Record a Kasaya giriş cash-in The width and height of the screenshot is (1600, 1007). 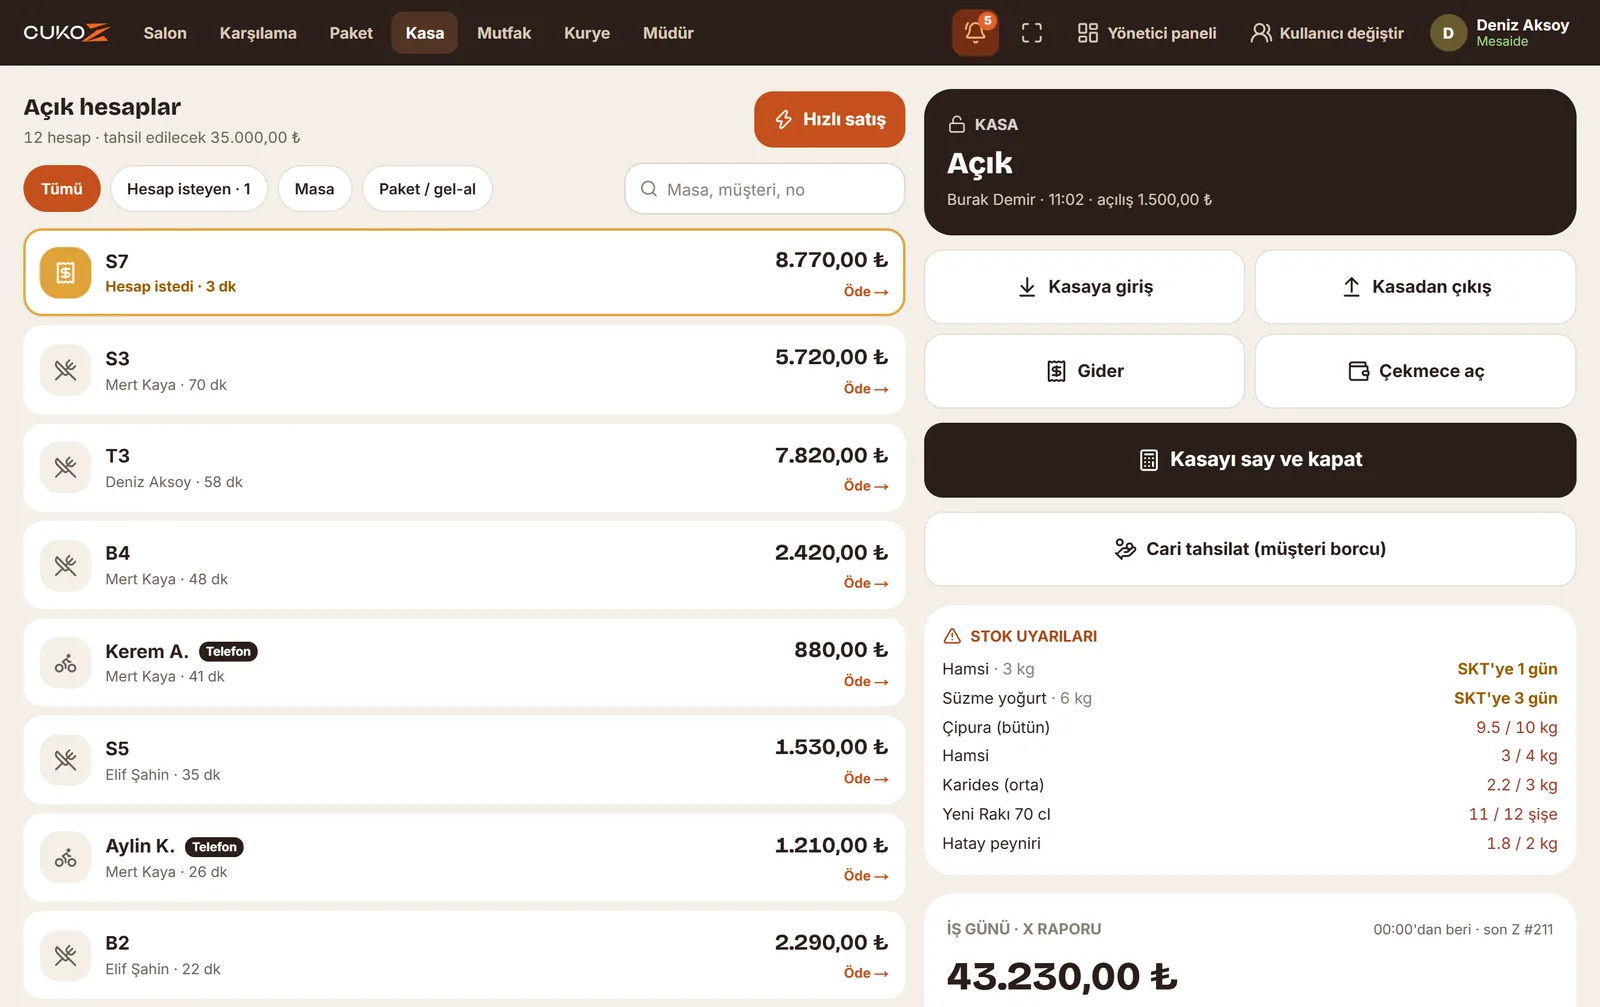[x=1084, y=287]
